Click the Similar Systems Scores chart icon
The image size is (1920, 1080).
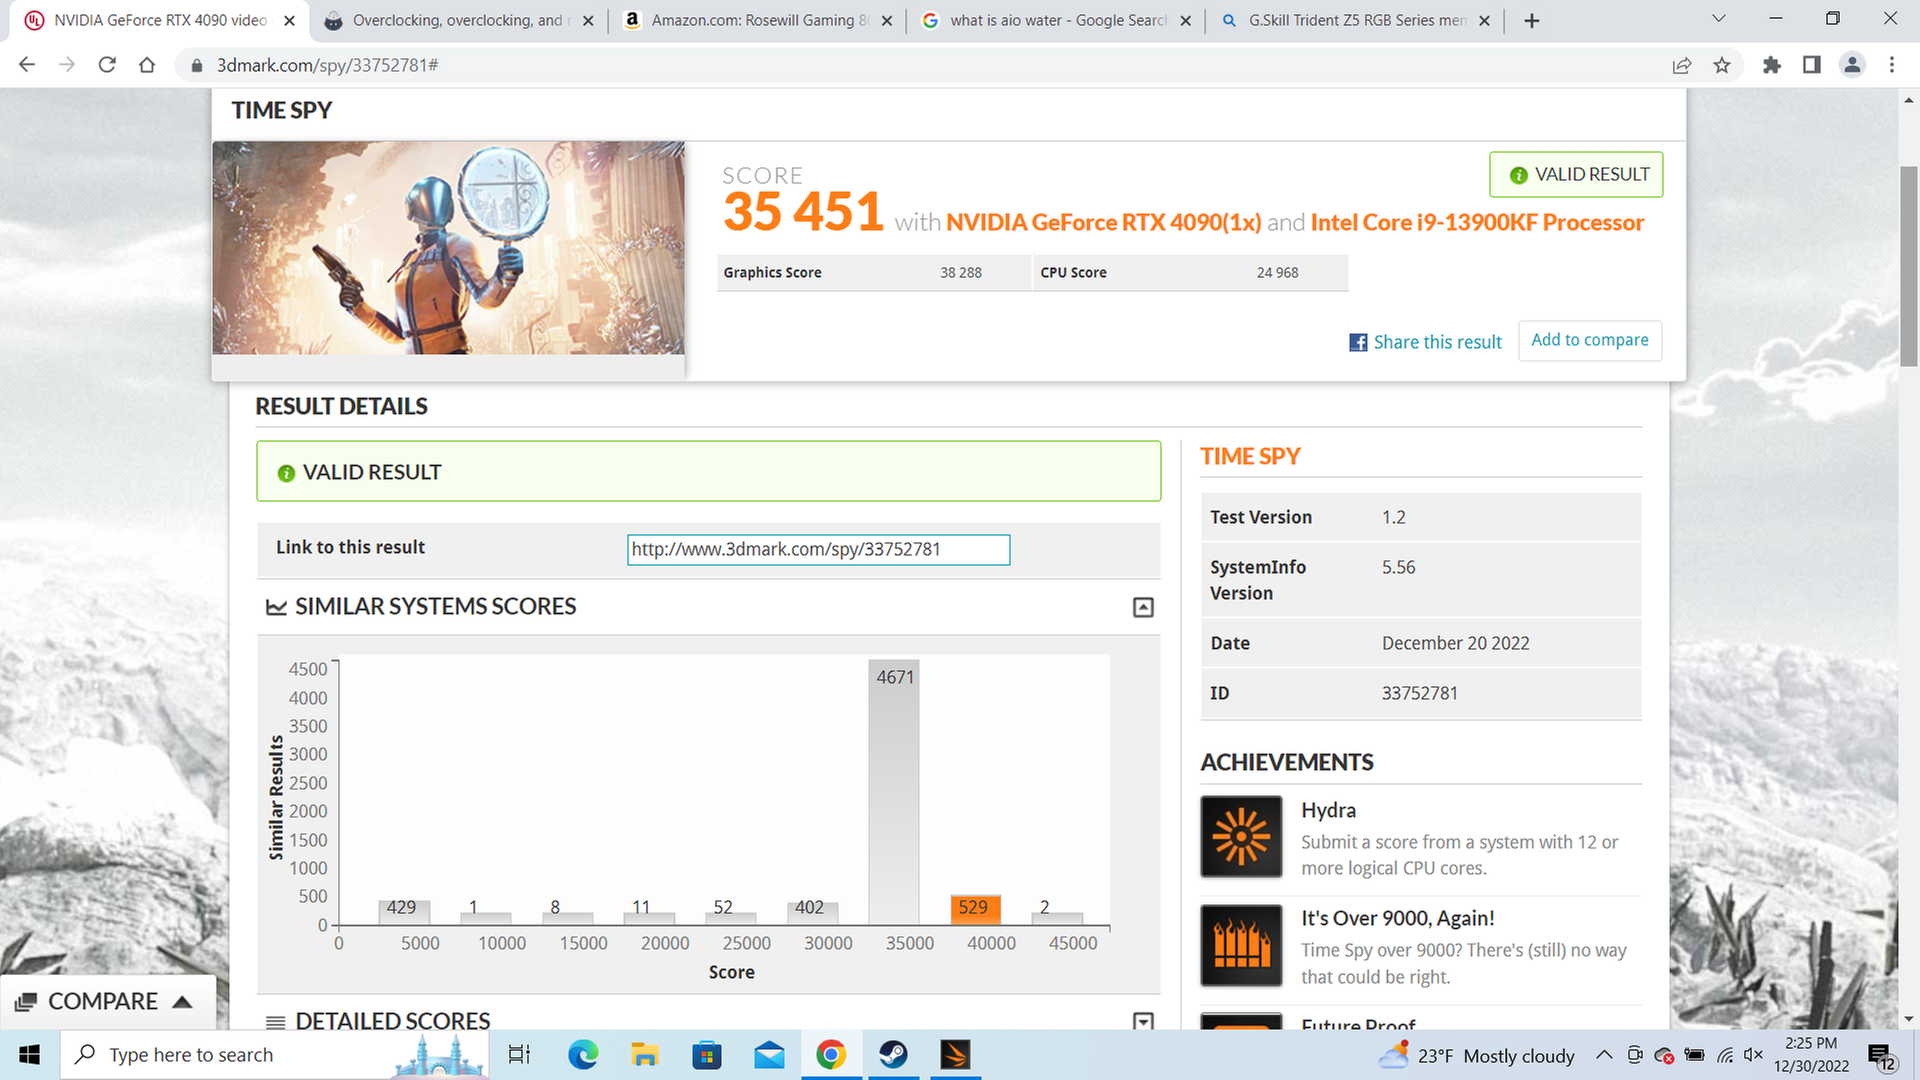pos(276,607)
